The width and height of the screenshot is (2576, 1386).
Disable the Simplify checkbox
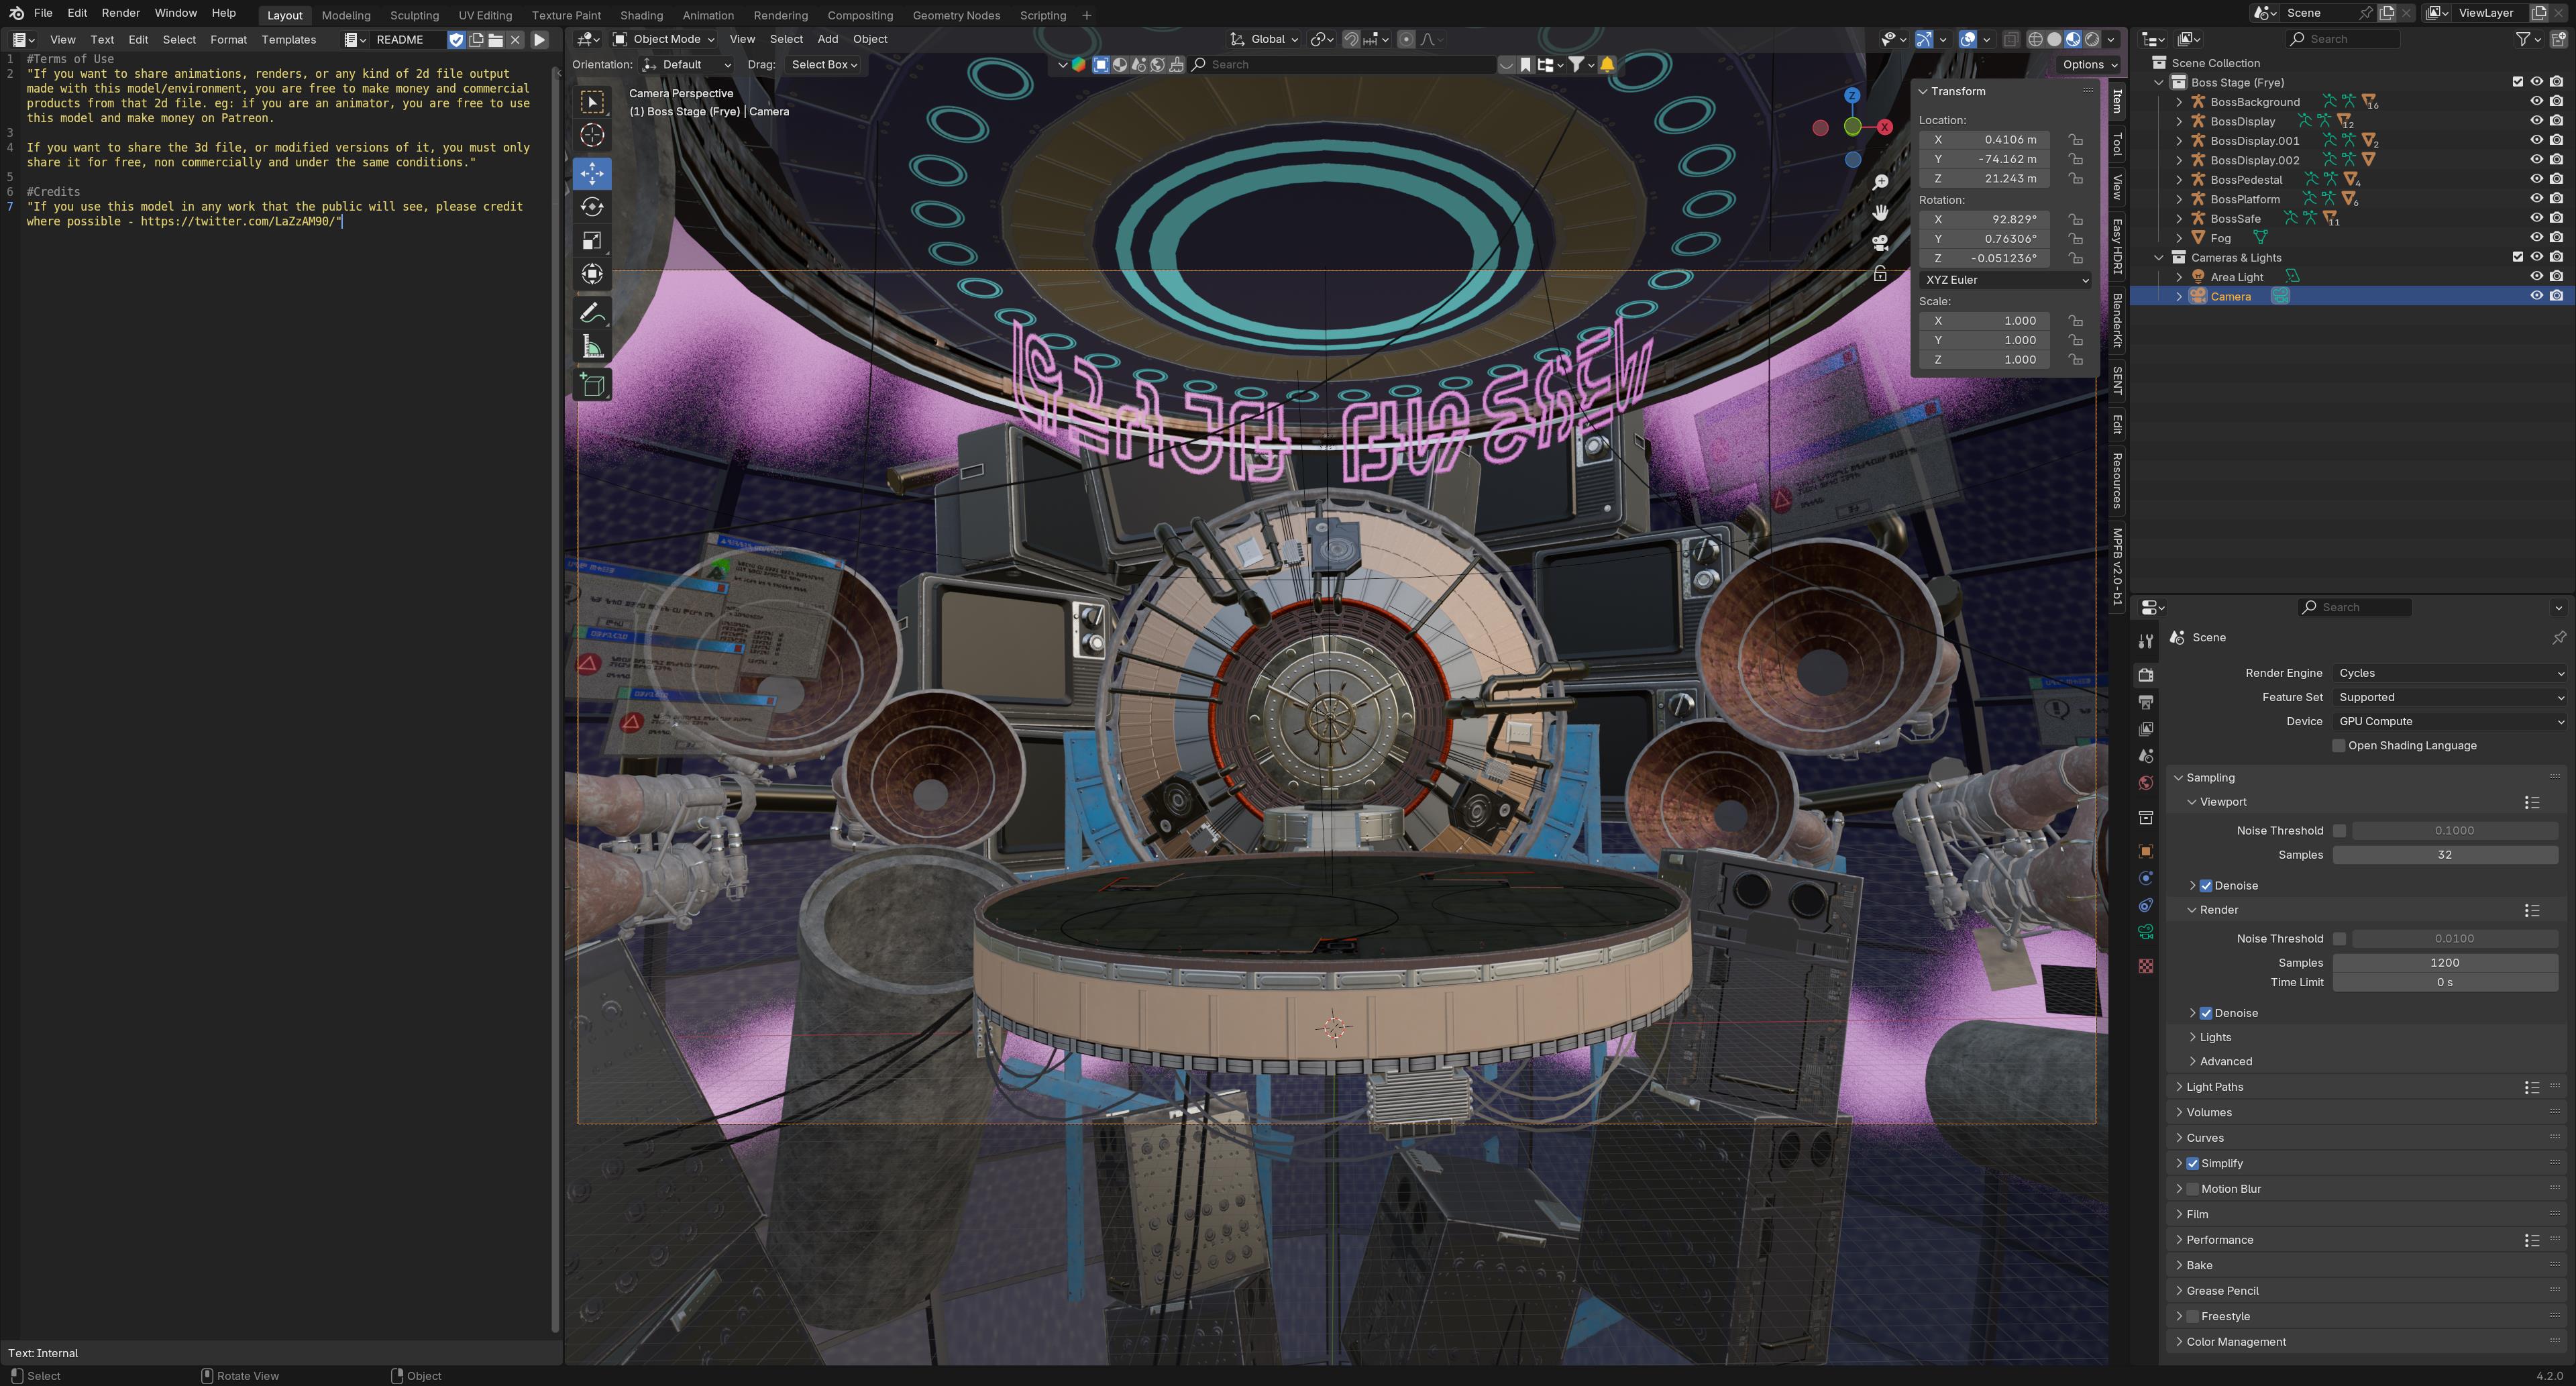(x=2193, y=1164)
